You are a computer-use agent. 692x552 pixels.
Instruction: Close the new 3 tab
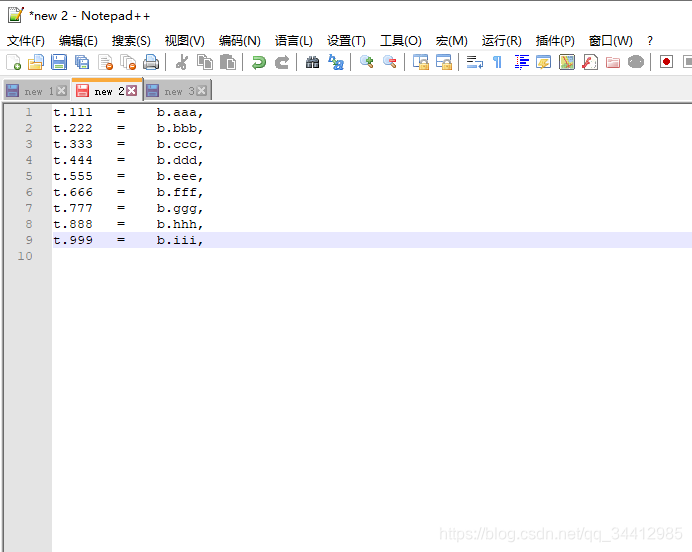tap(202, 91)
